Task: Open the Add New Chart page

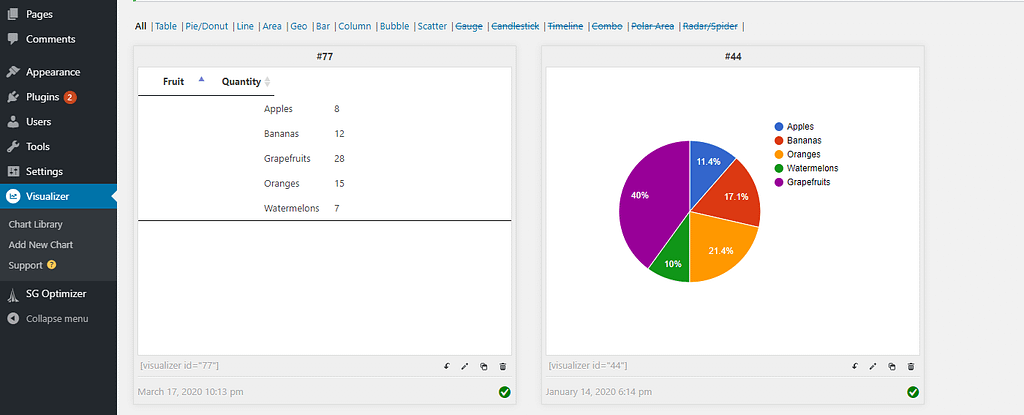Action: pos(40,244)
